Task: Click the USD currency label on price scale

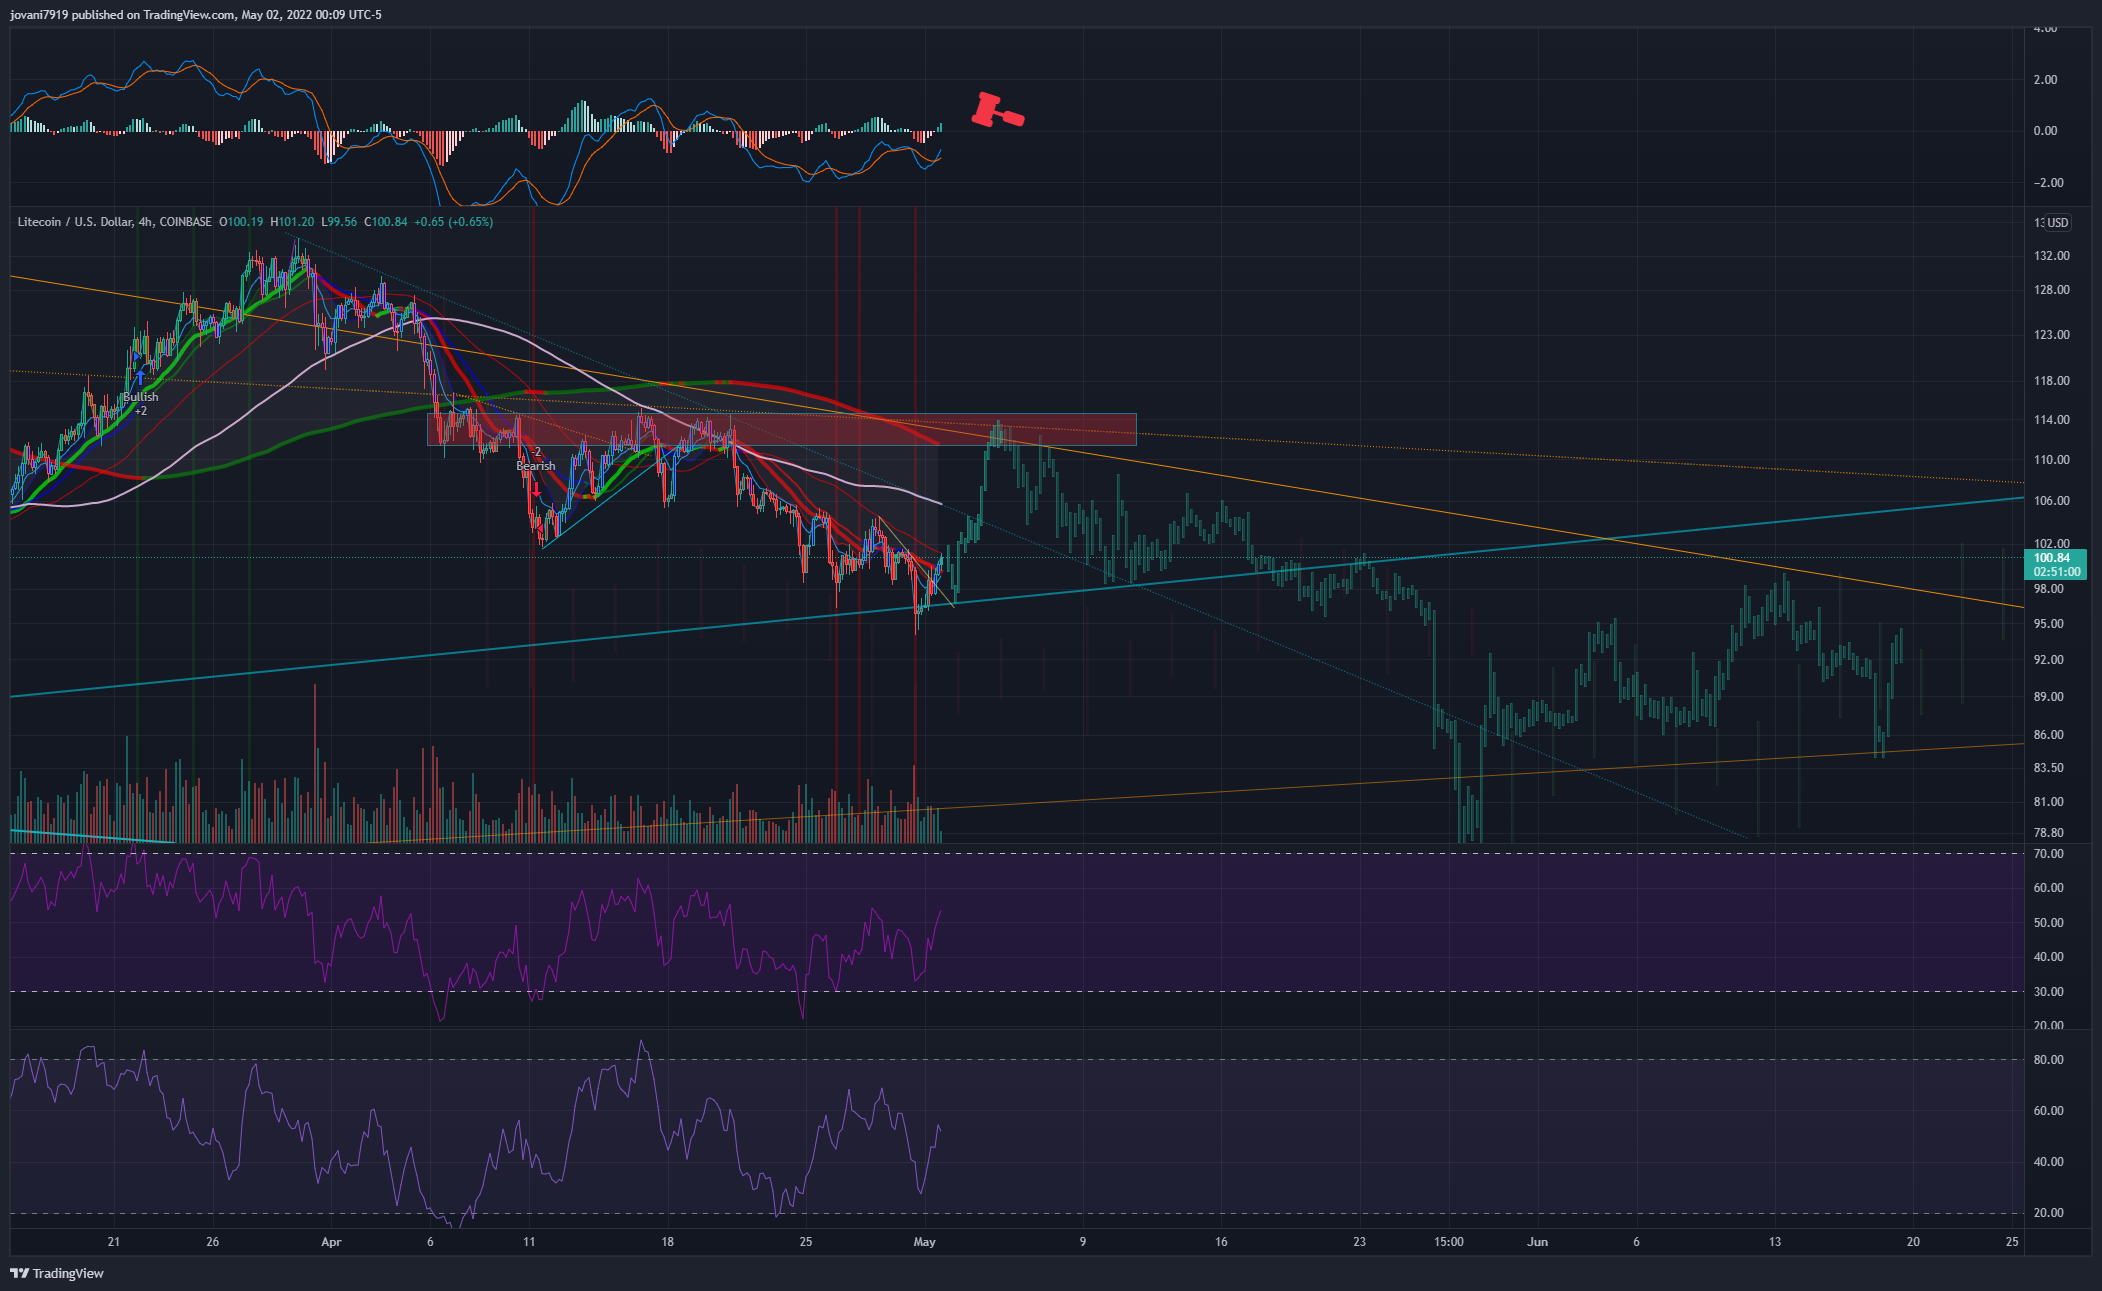Action: click(x=2057, y=223)
